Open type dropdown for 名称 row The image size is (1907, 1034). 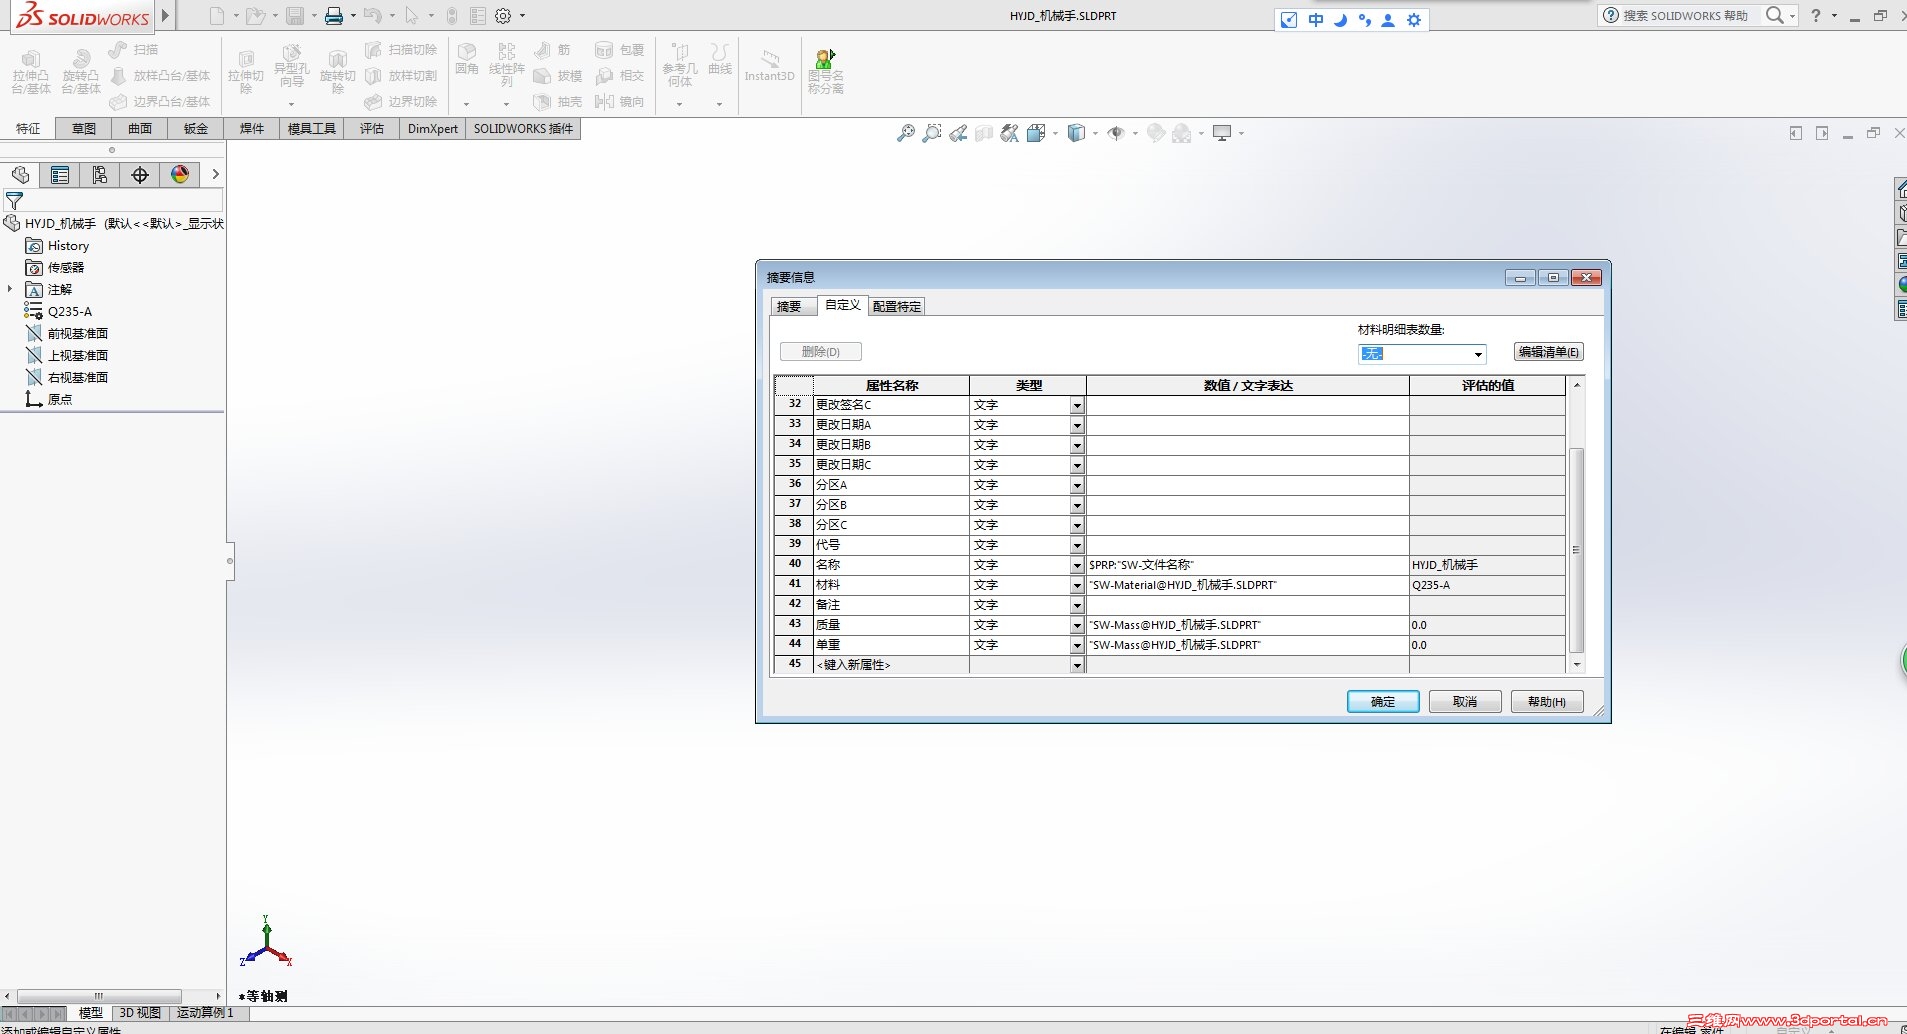(1077, 565)
